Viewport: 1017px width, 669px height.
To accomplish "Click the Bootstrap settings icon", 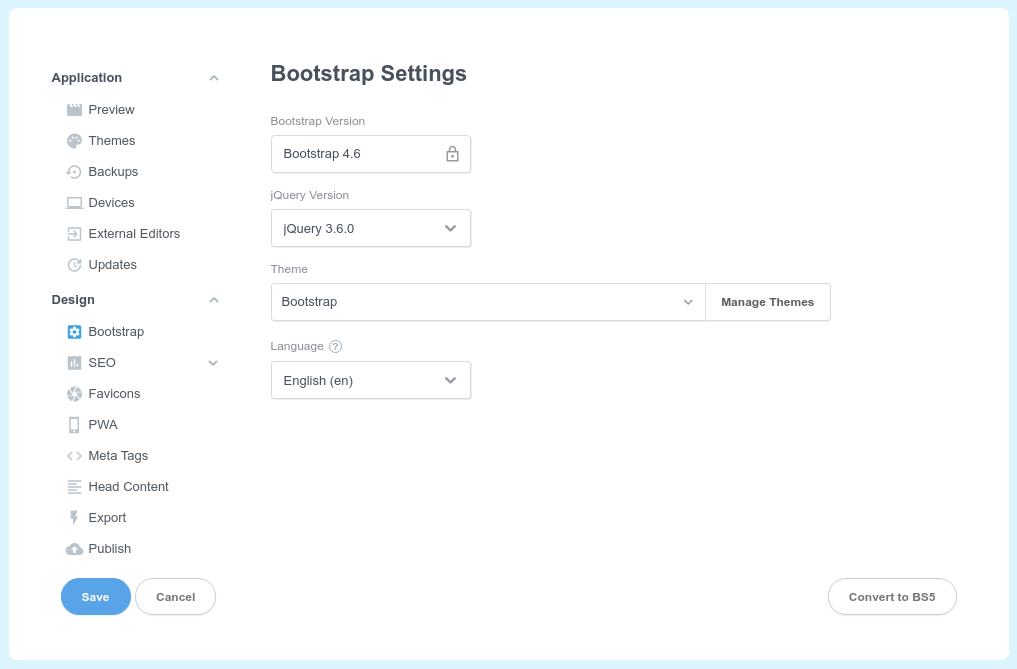I will (x=75, y=331).
